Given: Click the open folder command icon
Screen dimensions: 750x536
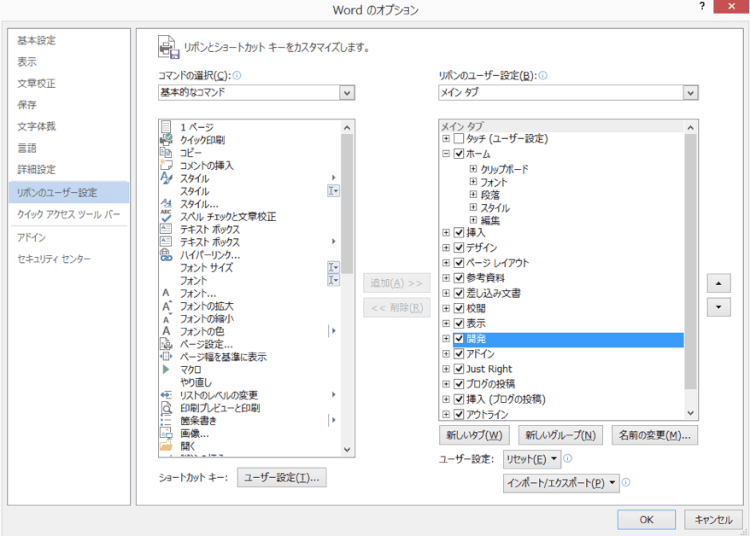Looking at the screenshot, I should 166,446.
